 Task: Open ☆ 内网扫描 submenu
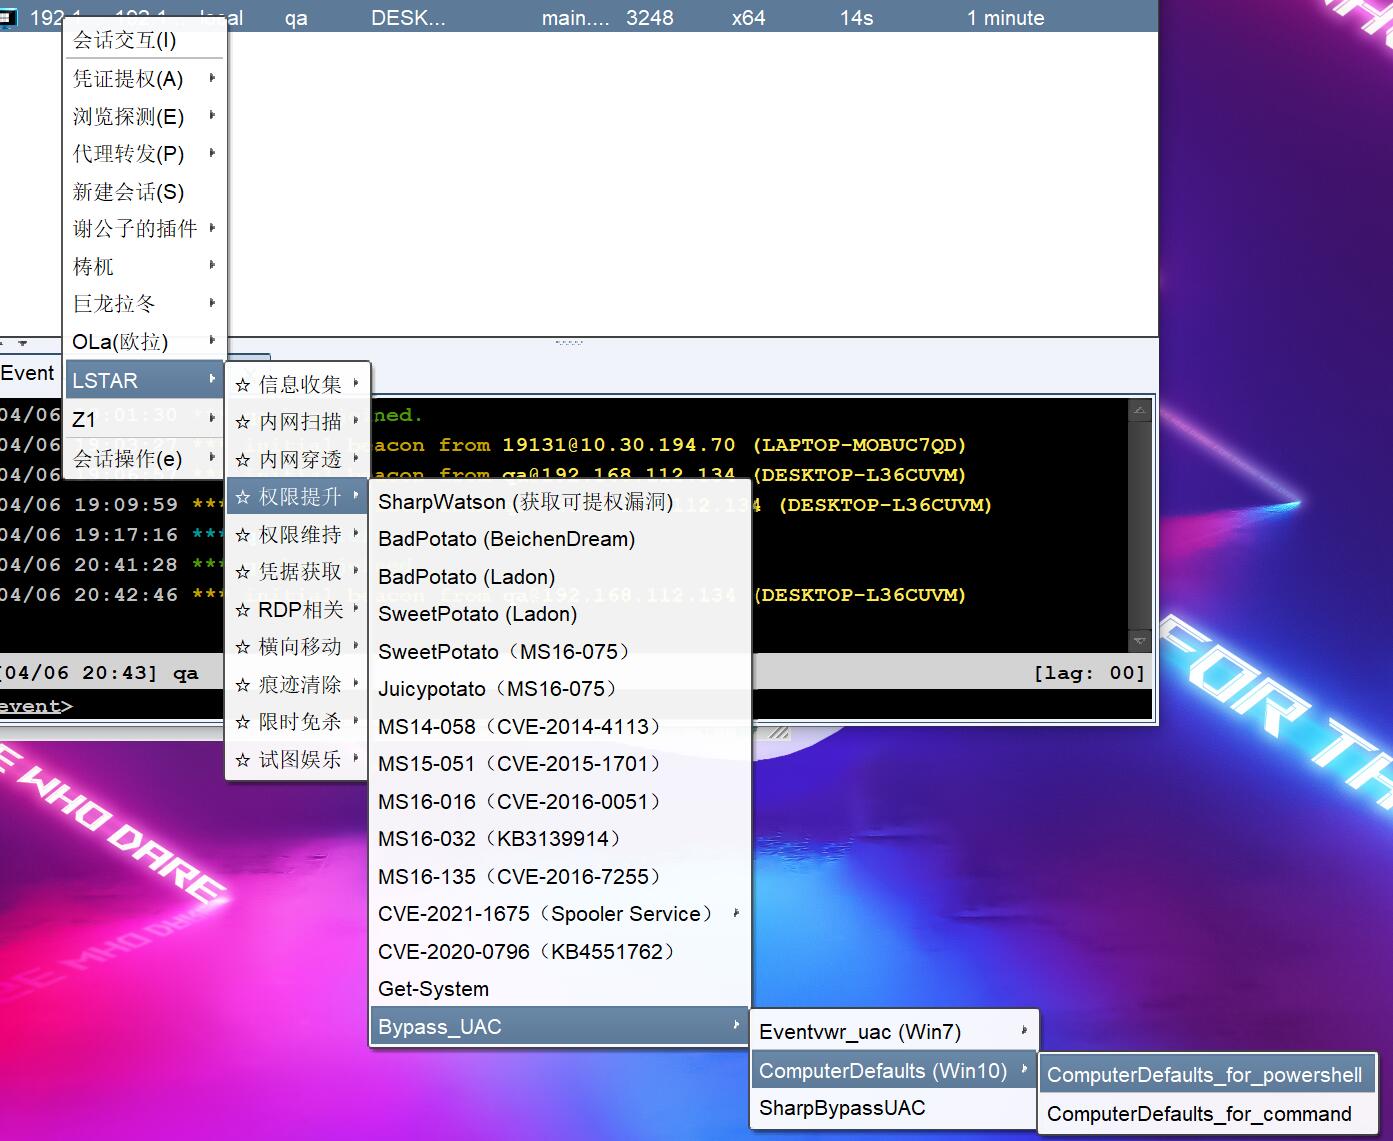pos(298,421)
